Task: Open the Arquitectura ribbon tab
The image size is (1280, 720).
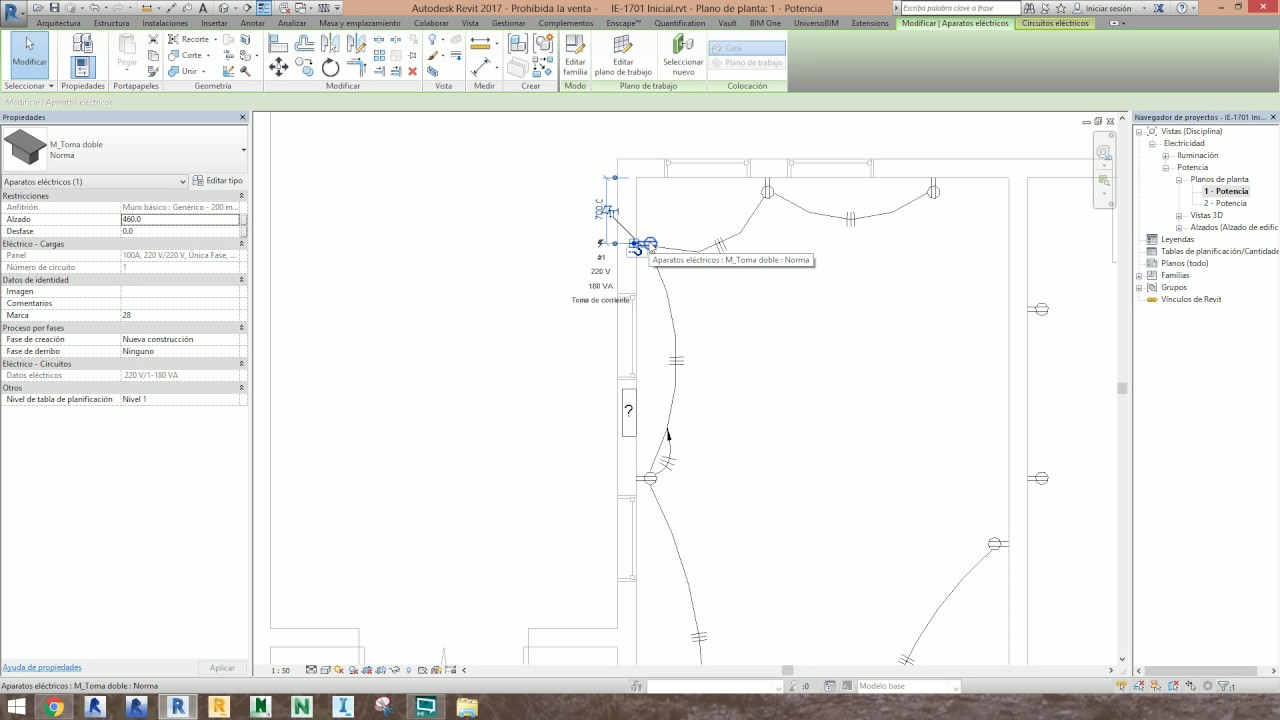Action: point(58,23)
